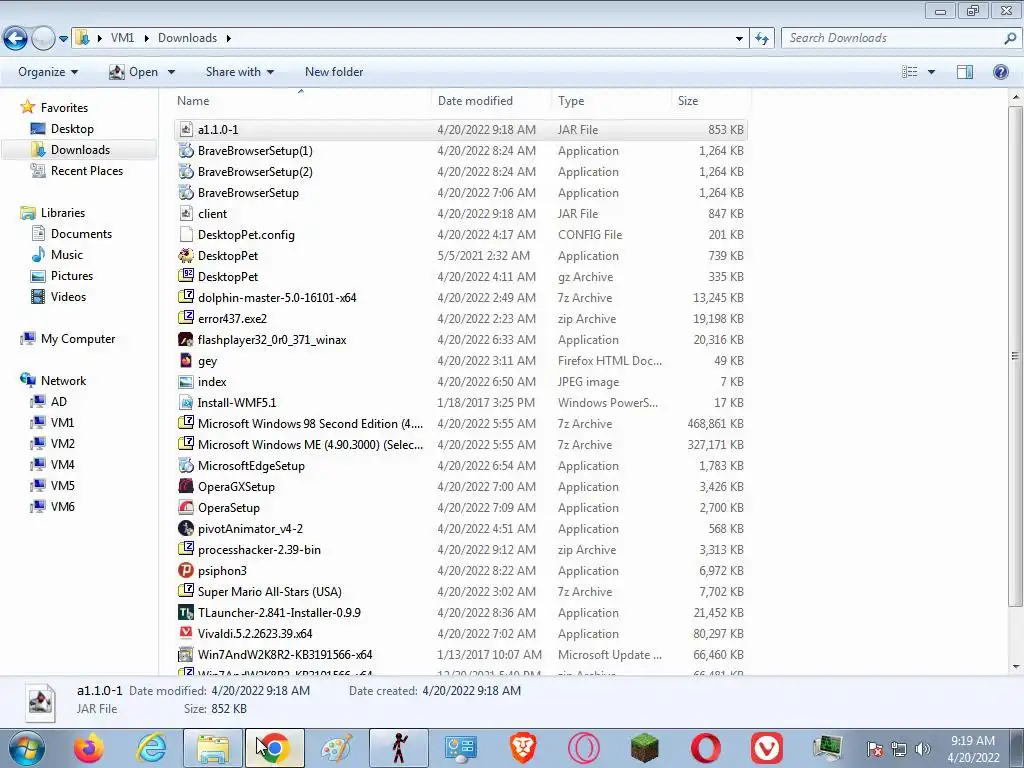Select the processhacker-2.39-bin file name
The image size is (1024, 768).
259,550
